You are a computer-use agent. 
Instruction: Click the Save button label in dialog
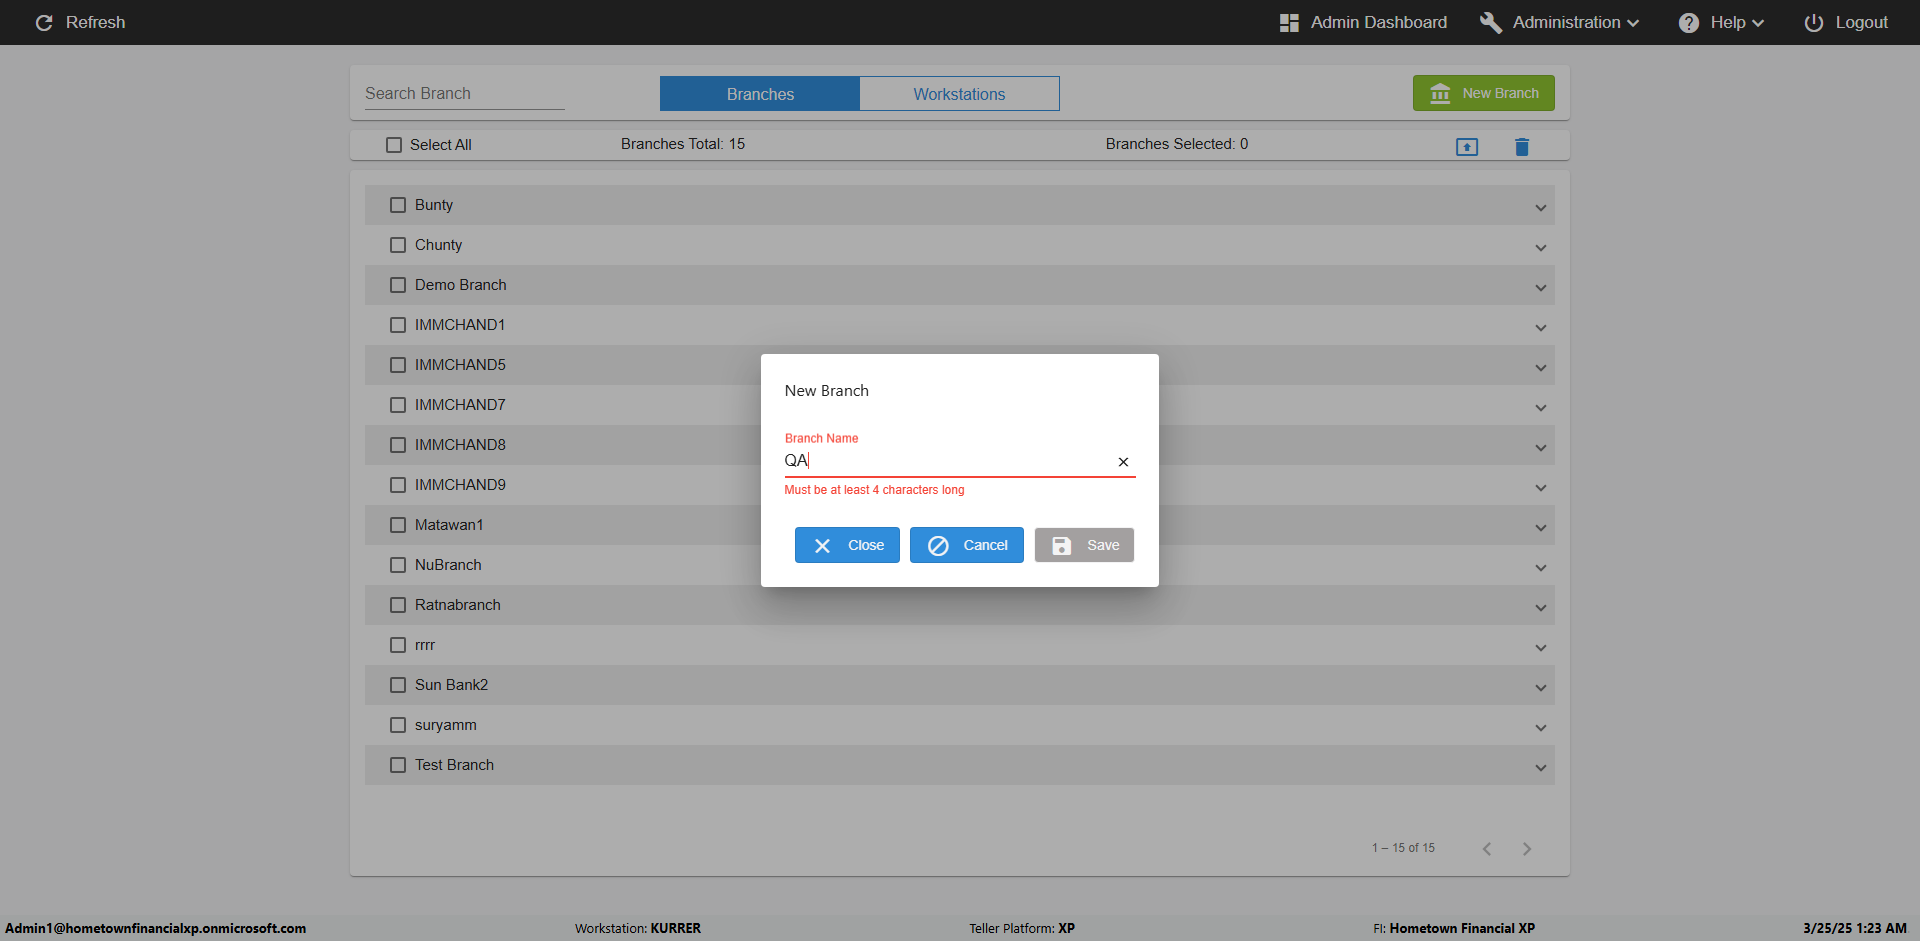pos(1103,545)
